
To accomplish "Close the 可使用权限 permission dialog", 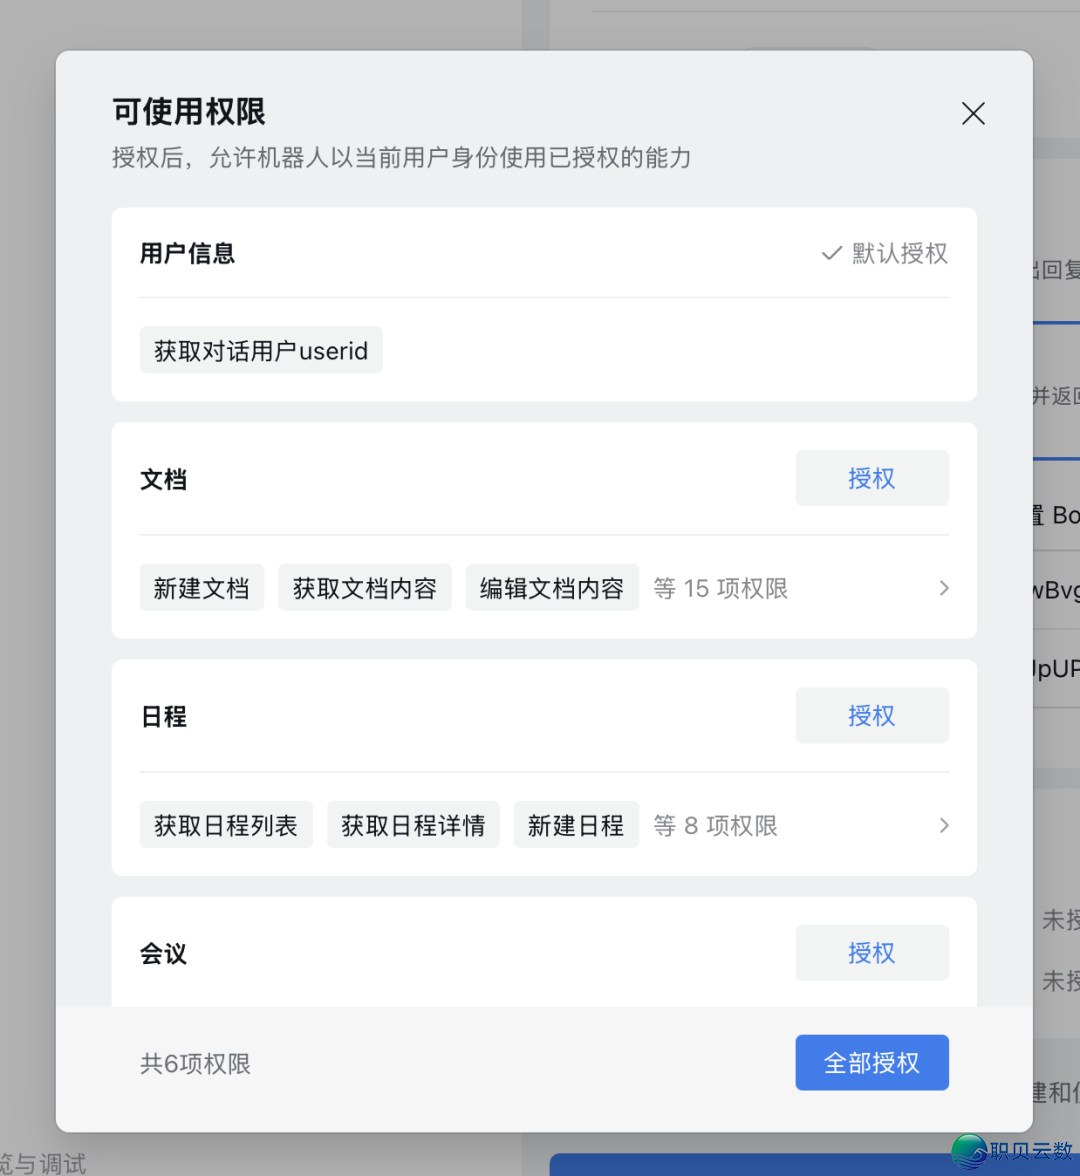I will [972, 113].
